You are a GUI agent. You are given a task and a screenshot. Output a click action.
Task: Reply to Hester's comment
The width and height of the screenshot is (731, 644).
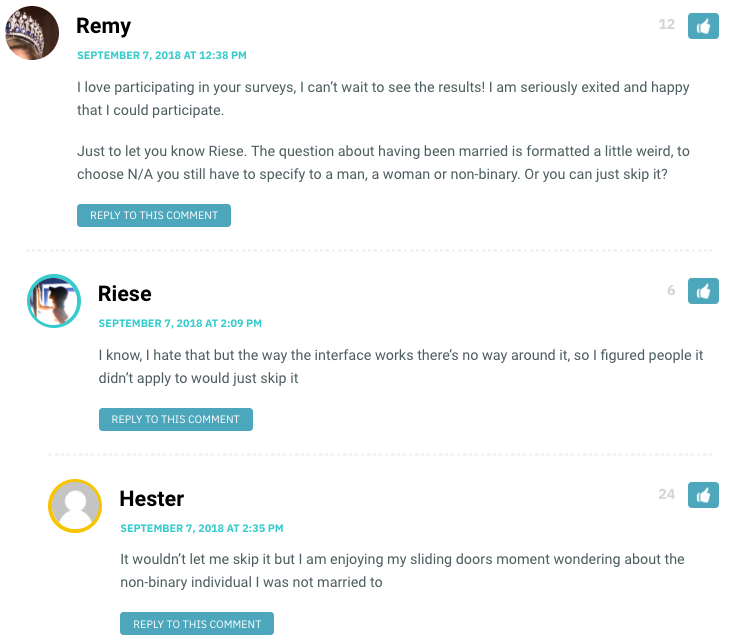197,623
